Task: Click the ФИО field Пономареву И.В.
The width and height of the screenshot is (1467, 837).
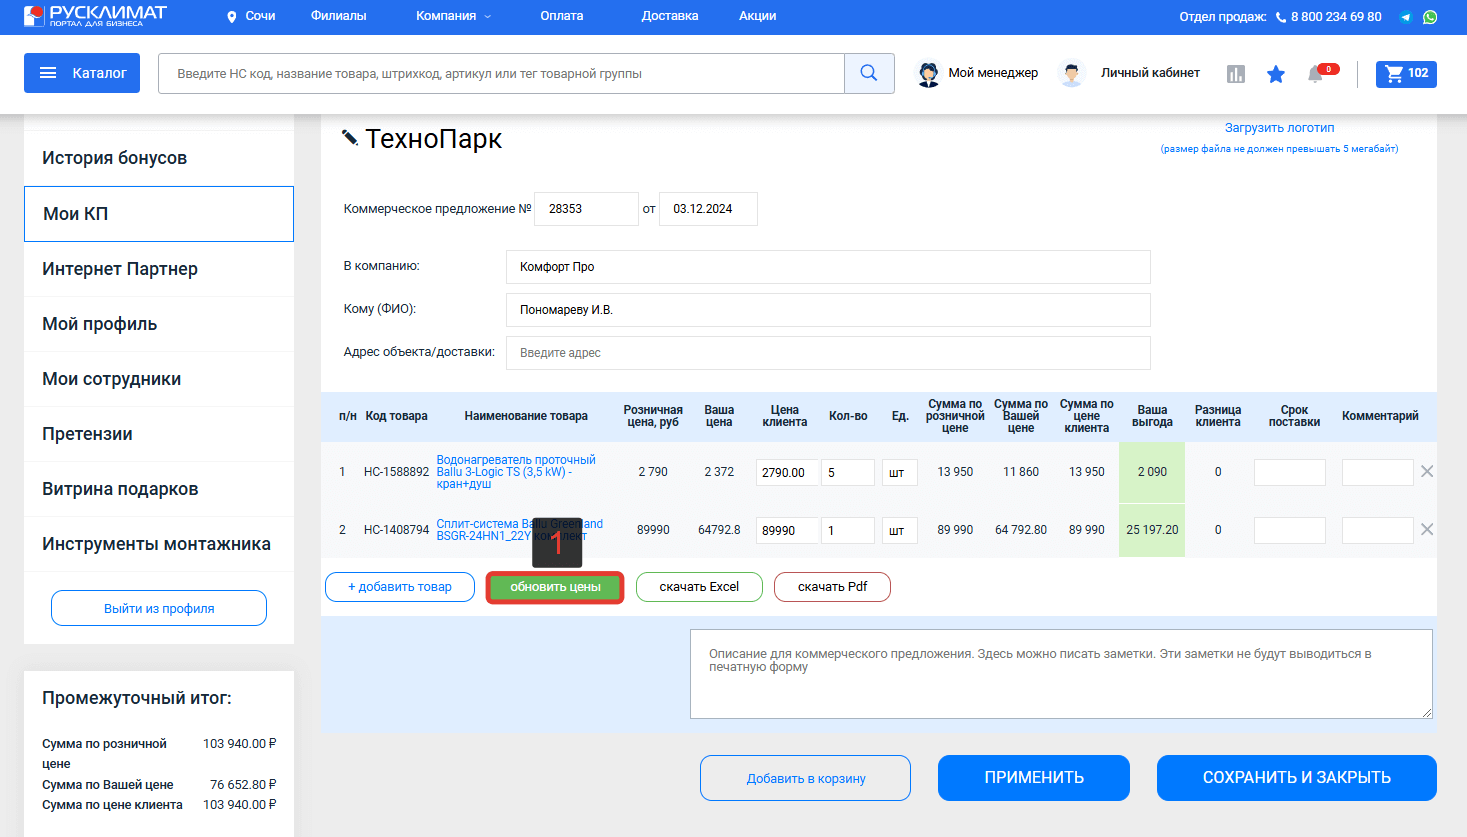Action: (828, 310)
